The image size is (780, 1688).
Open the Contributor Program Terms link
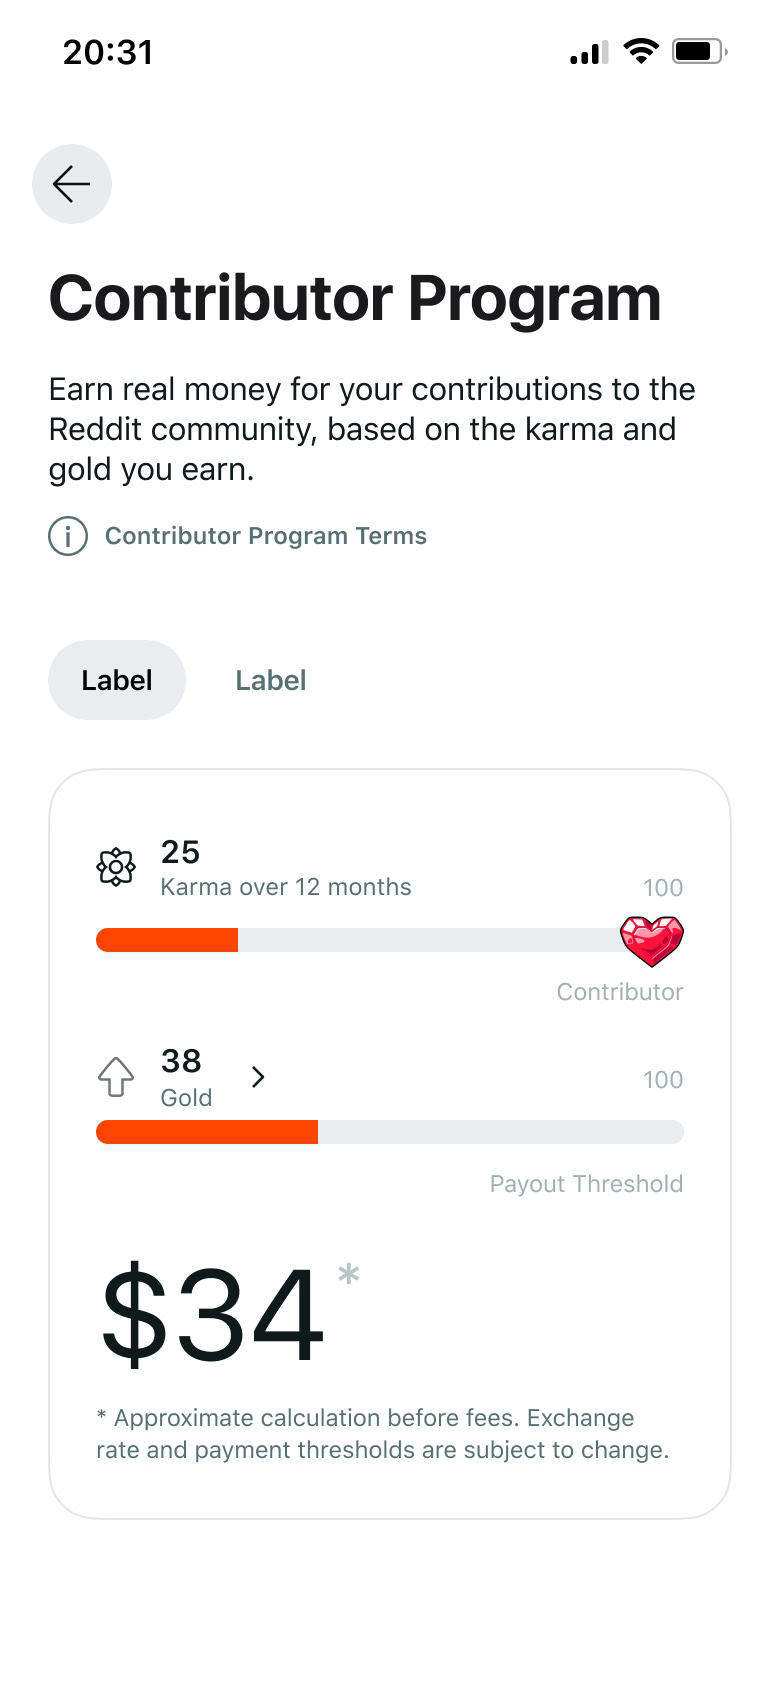point(265,536)
